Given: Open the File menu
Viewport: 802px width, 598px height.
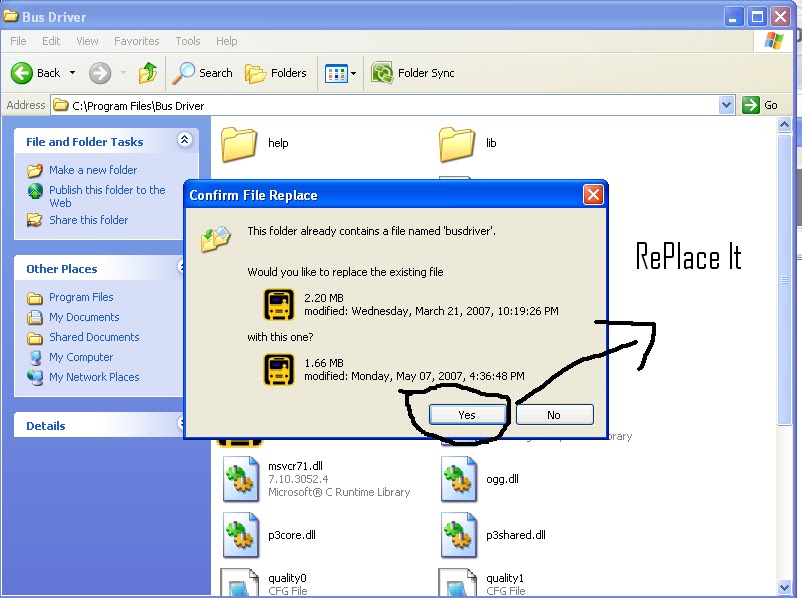Looking at the screenshot, I should [x=18, y=41].
